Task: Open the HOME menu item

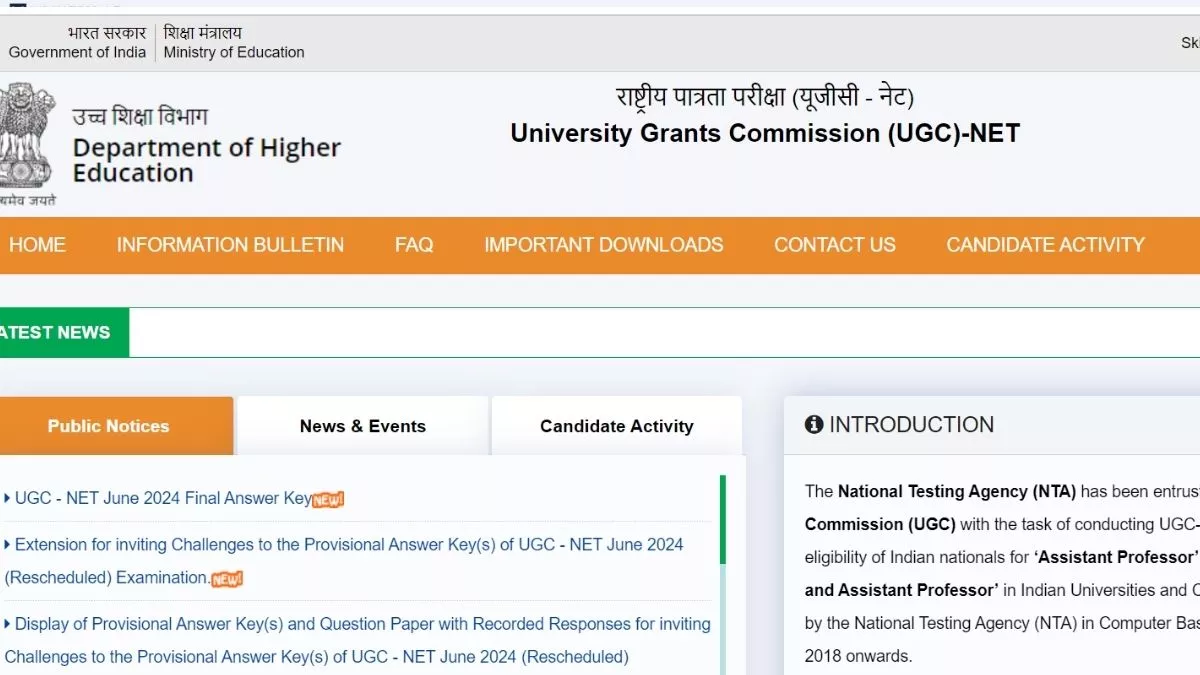Action: tap(37, 245)
